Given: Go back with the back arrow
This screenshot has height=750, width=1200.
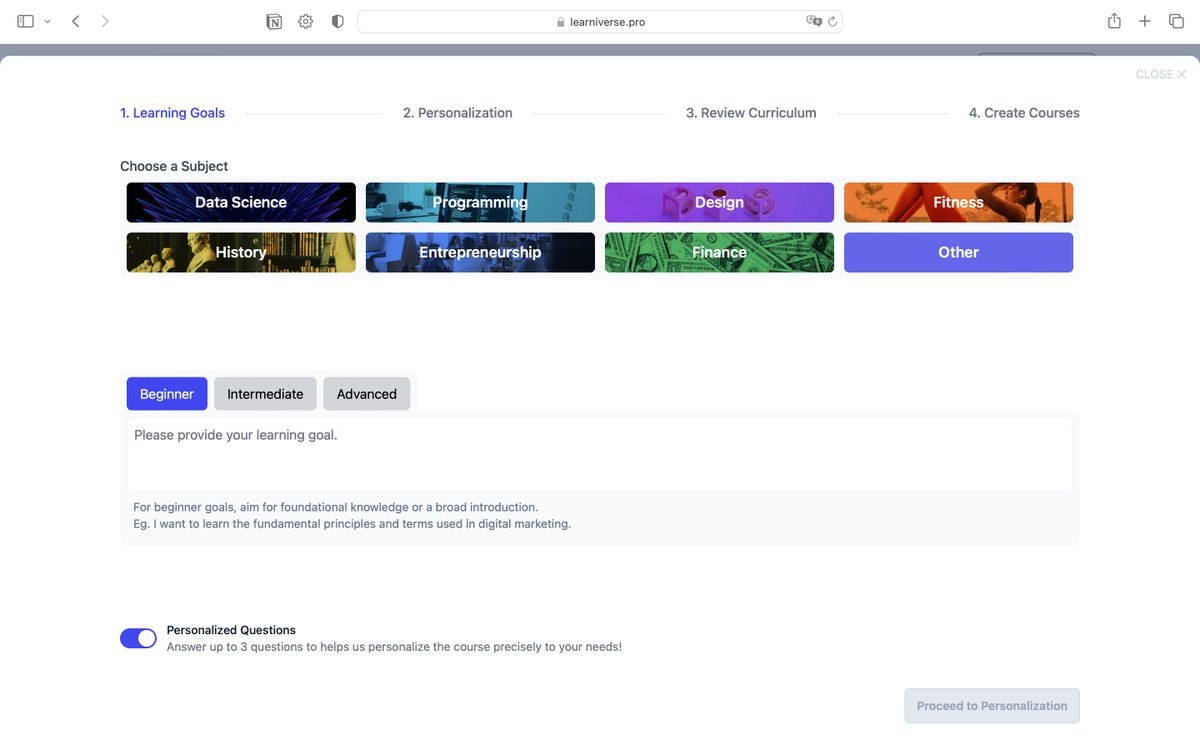Looking at the screenshot, I should [76, 21].
